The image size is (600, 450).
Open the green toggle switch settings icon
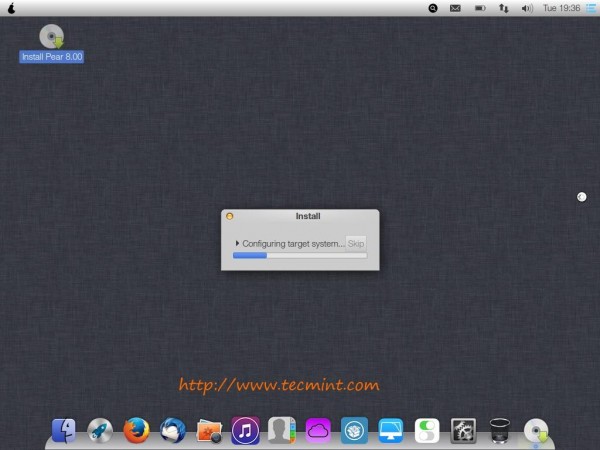tap(427, 430)
